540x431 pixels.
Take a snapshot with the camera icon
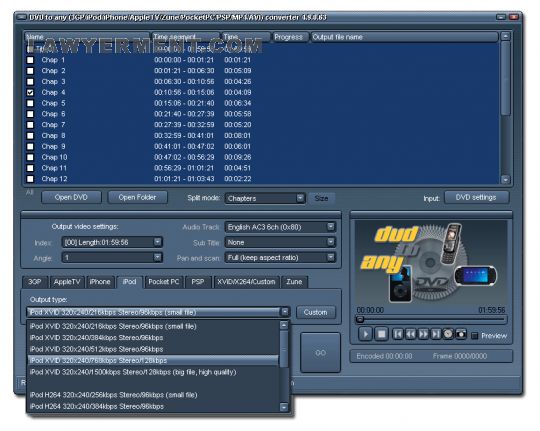coord(461,334)
